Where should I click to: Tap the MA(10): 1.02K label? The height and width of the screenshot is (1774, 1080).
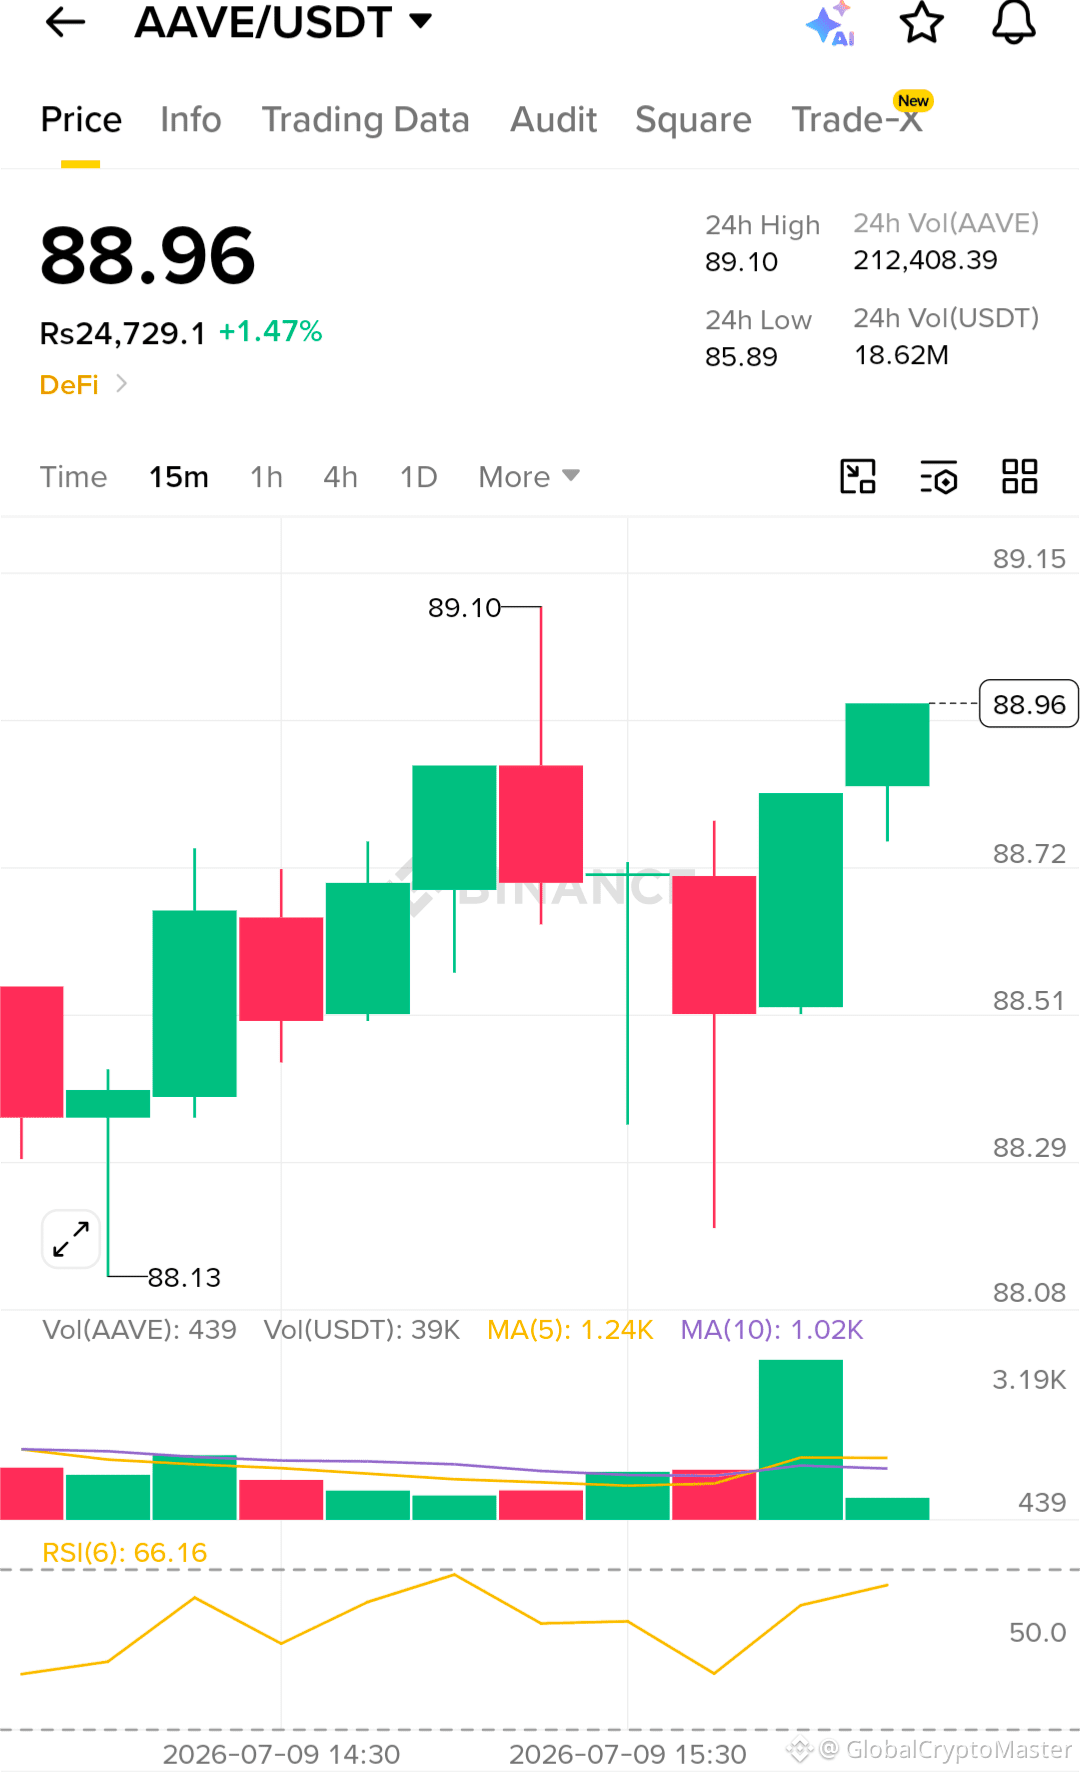pyautogui.click(x=772, y=1330)
